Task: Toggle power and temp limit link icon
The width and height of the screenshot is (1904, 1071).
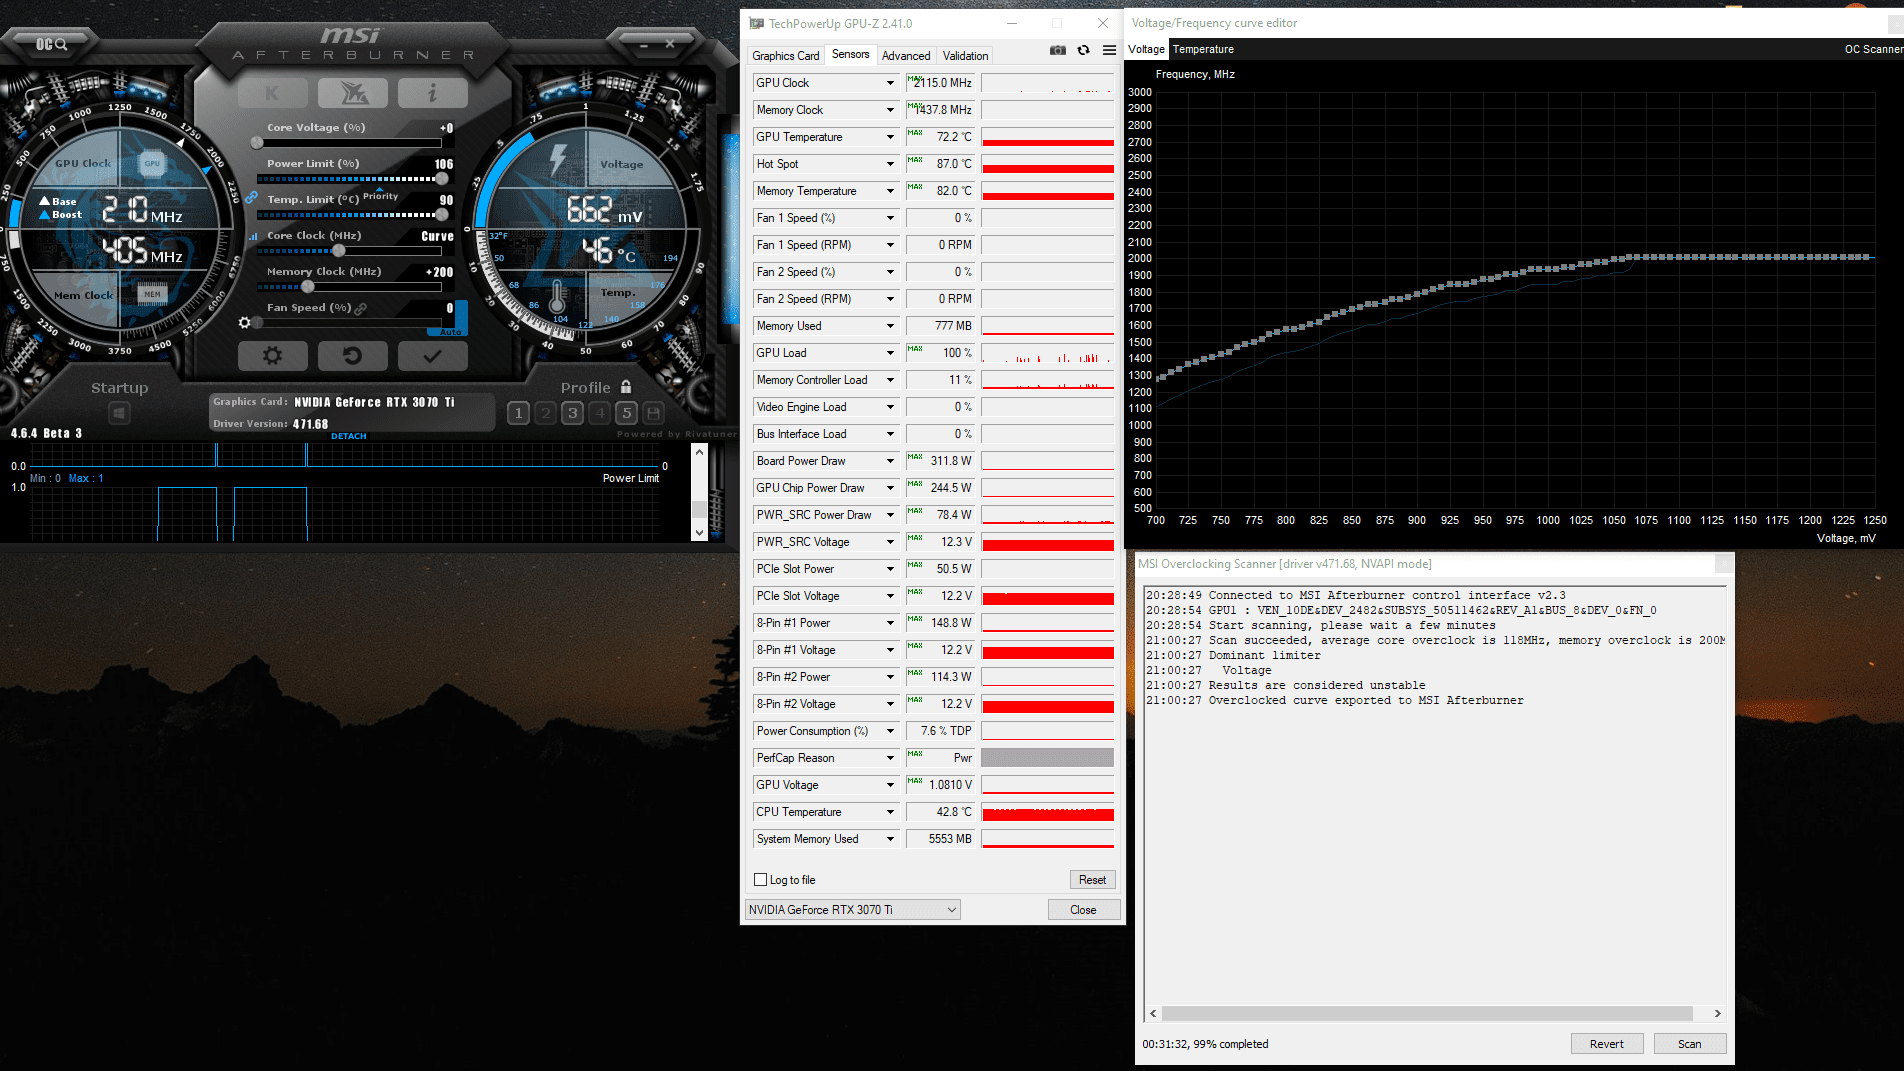Action: point(251,197)
